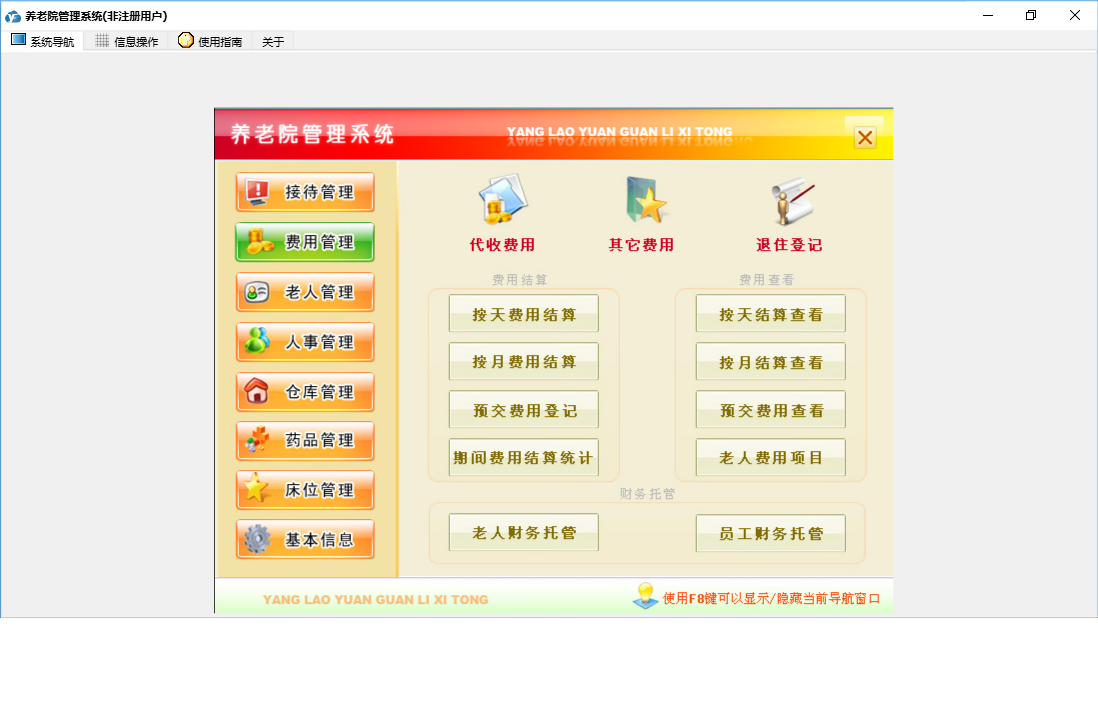Click the lightbulb tip icon in footer
Screen dimensions: 1098x713
[x=645, y=596]
